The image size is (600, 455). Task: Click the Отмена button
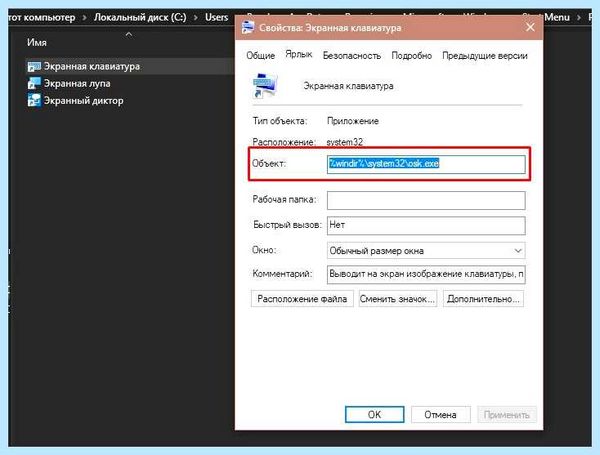click(x=440, y=415)
